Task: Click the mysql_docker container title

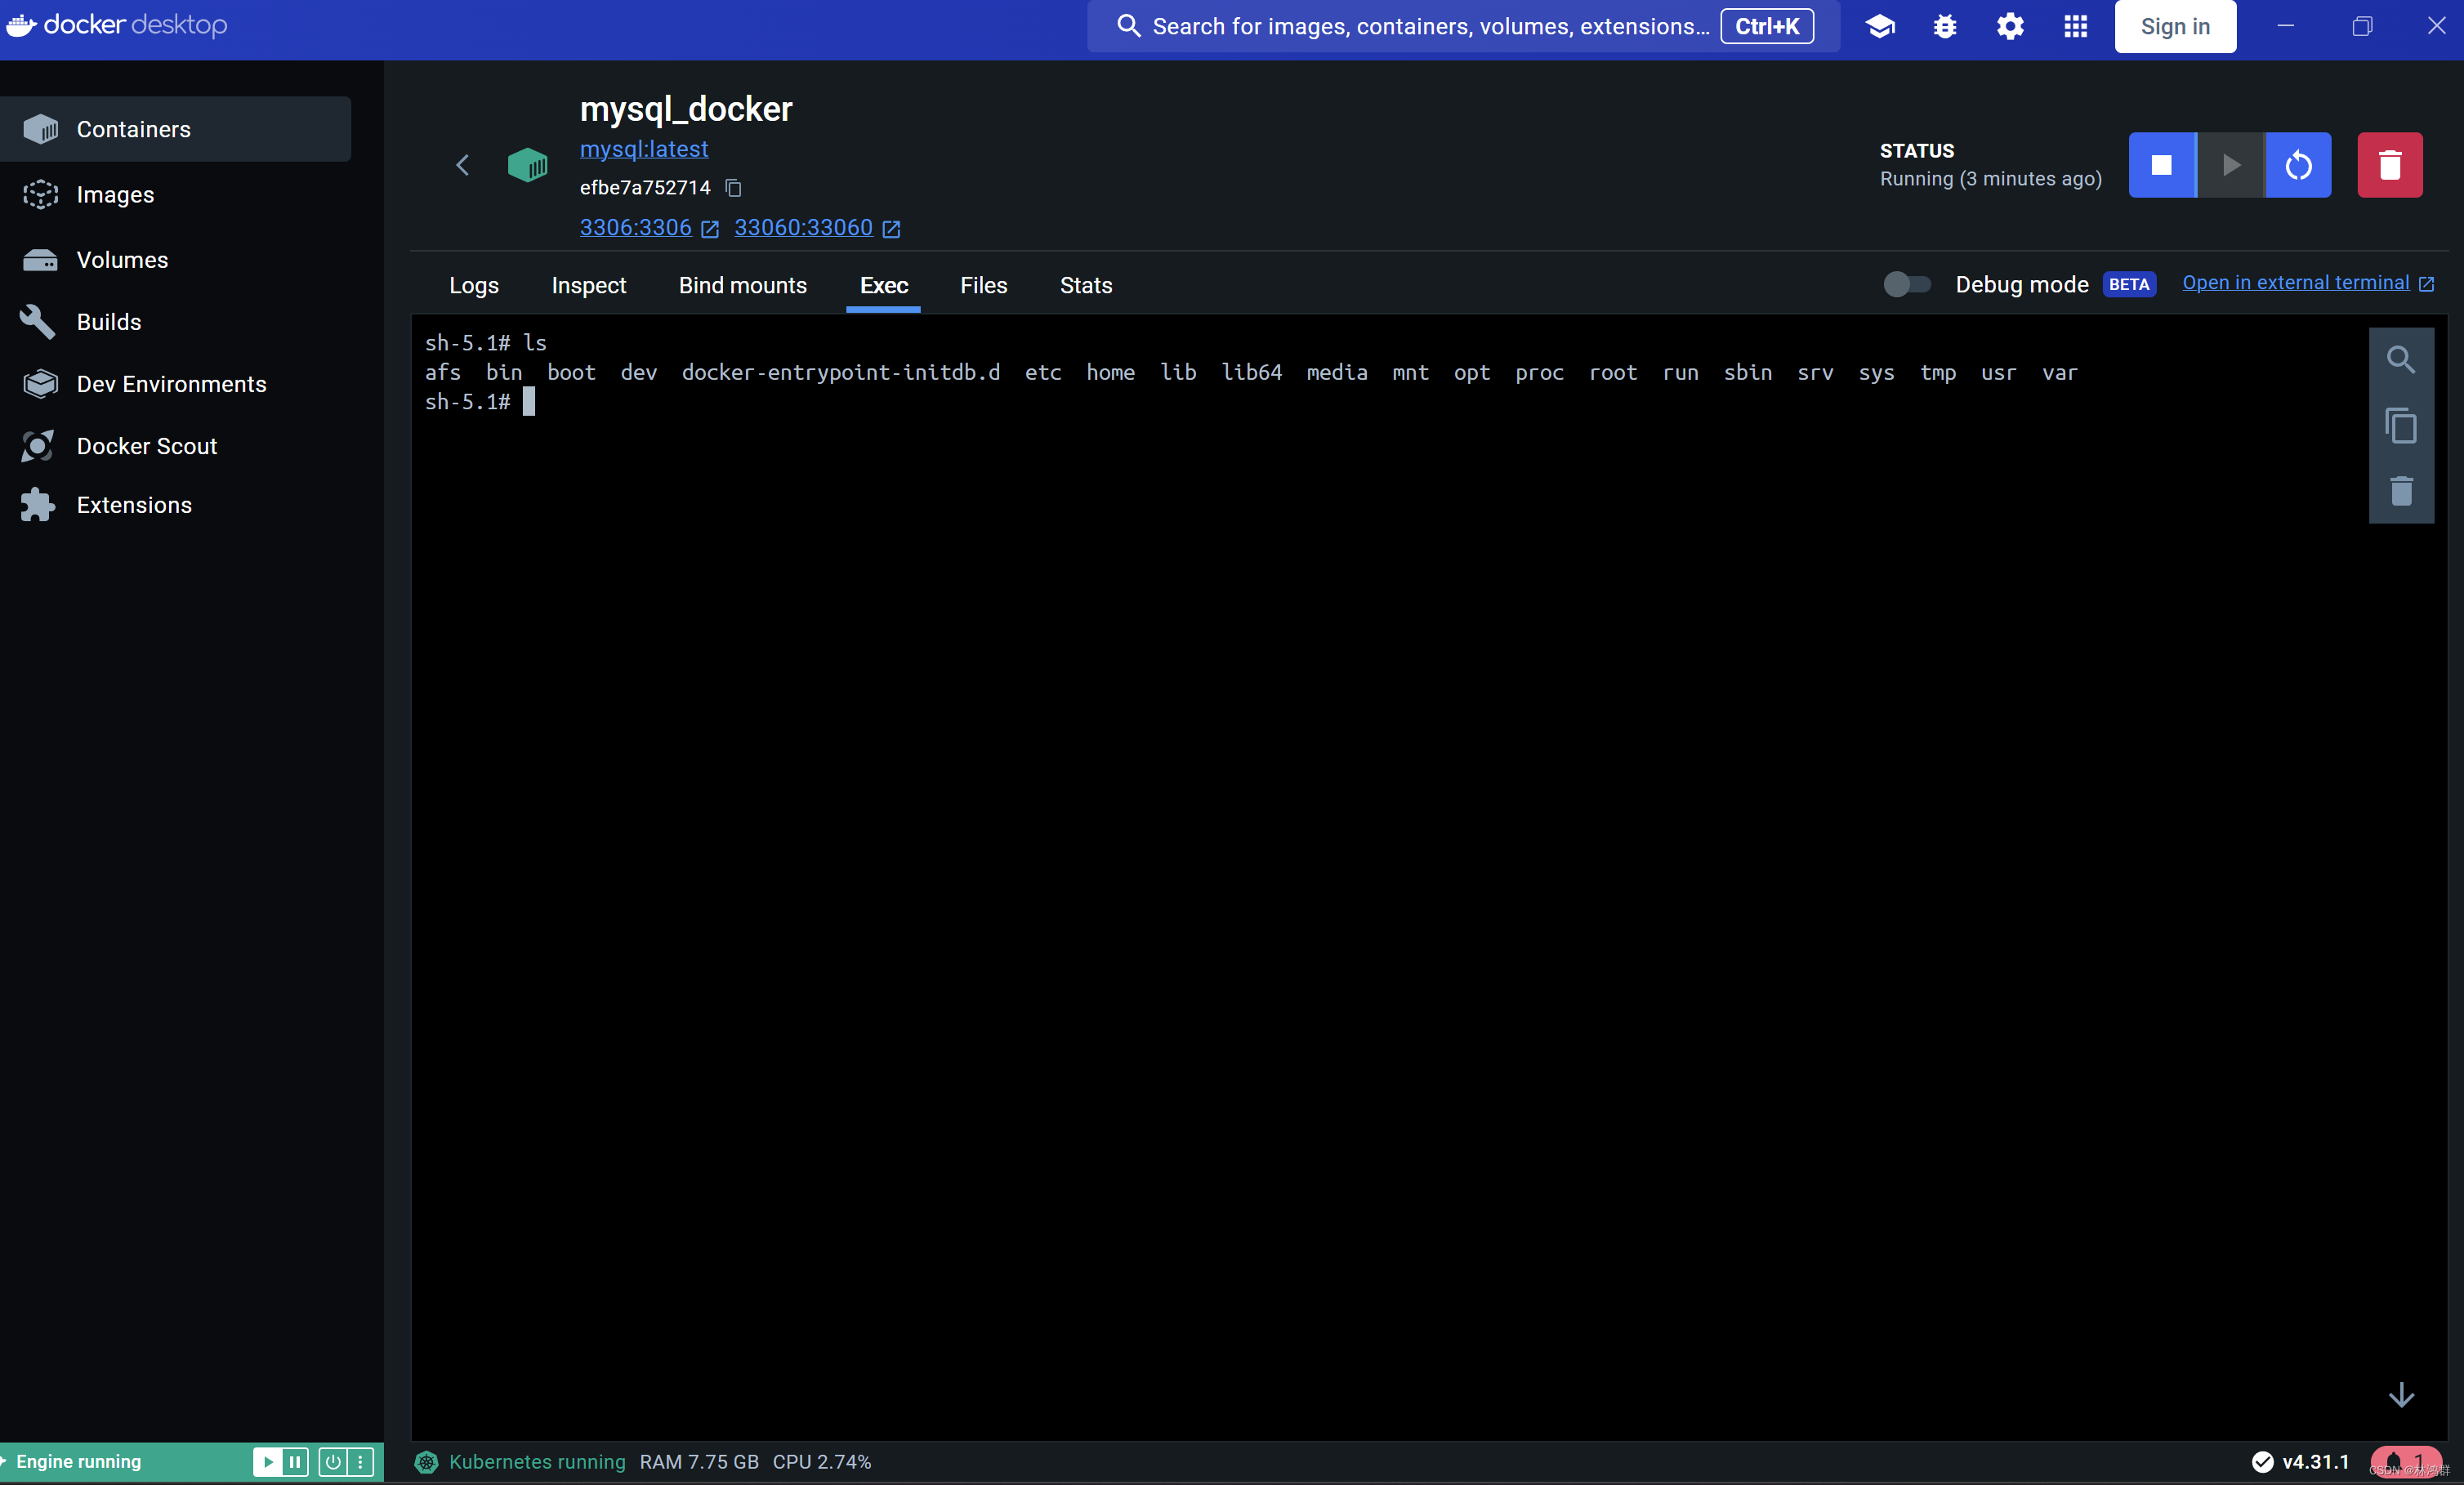Action: coord(686,109)
